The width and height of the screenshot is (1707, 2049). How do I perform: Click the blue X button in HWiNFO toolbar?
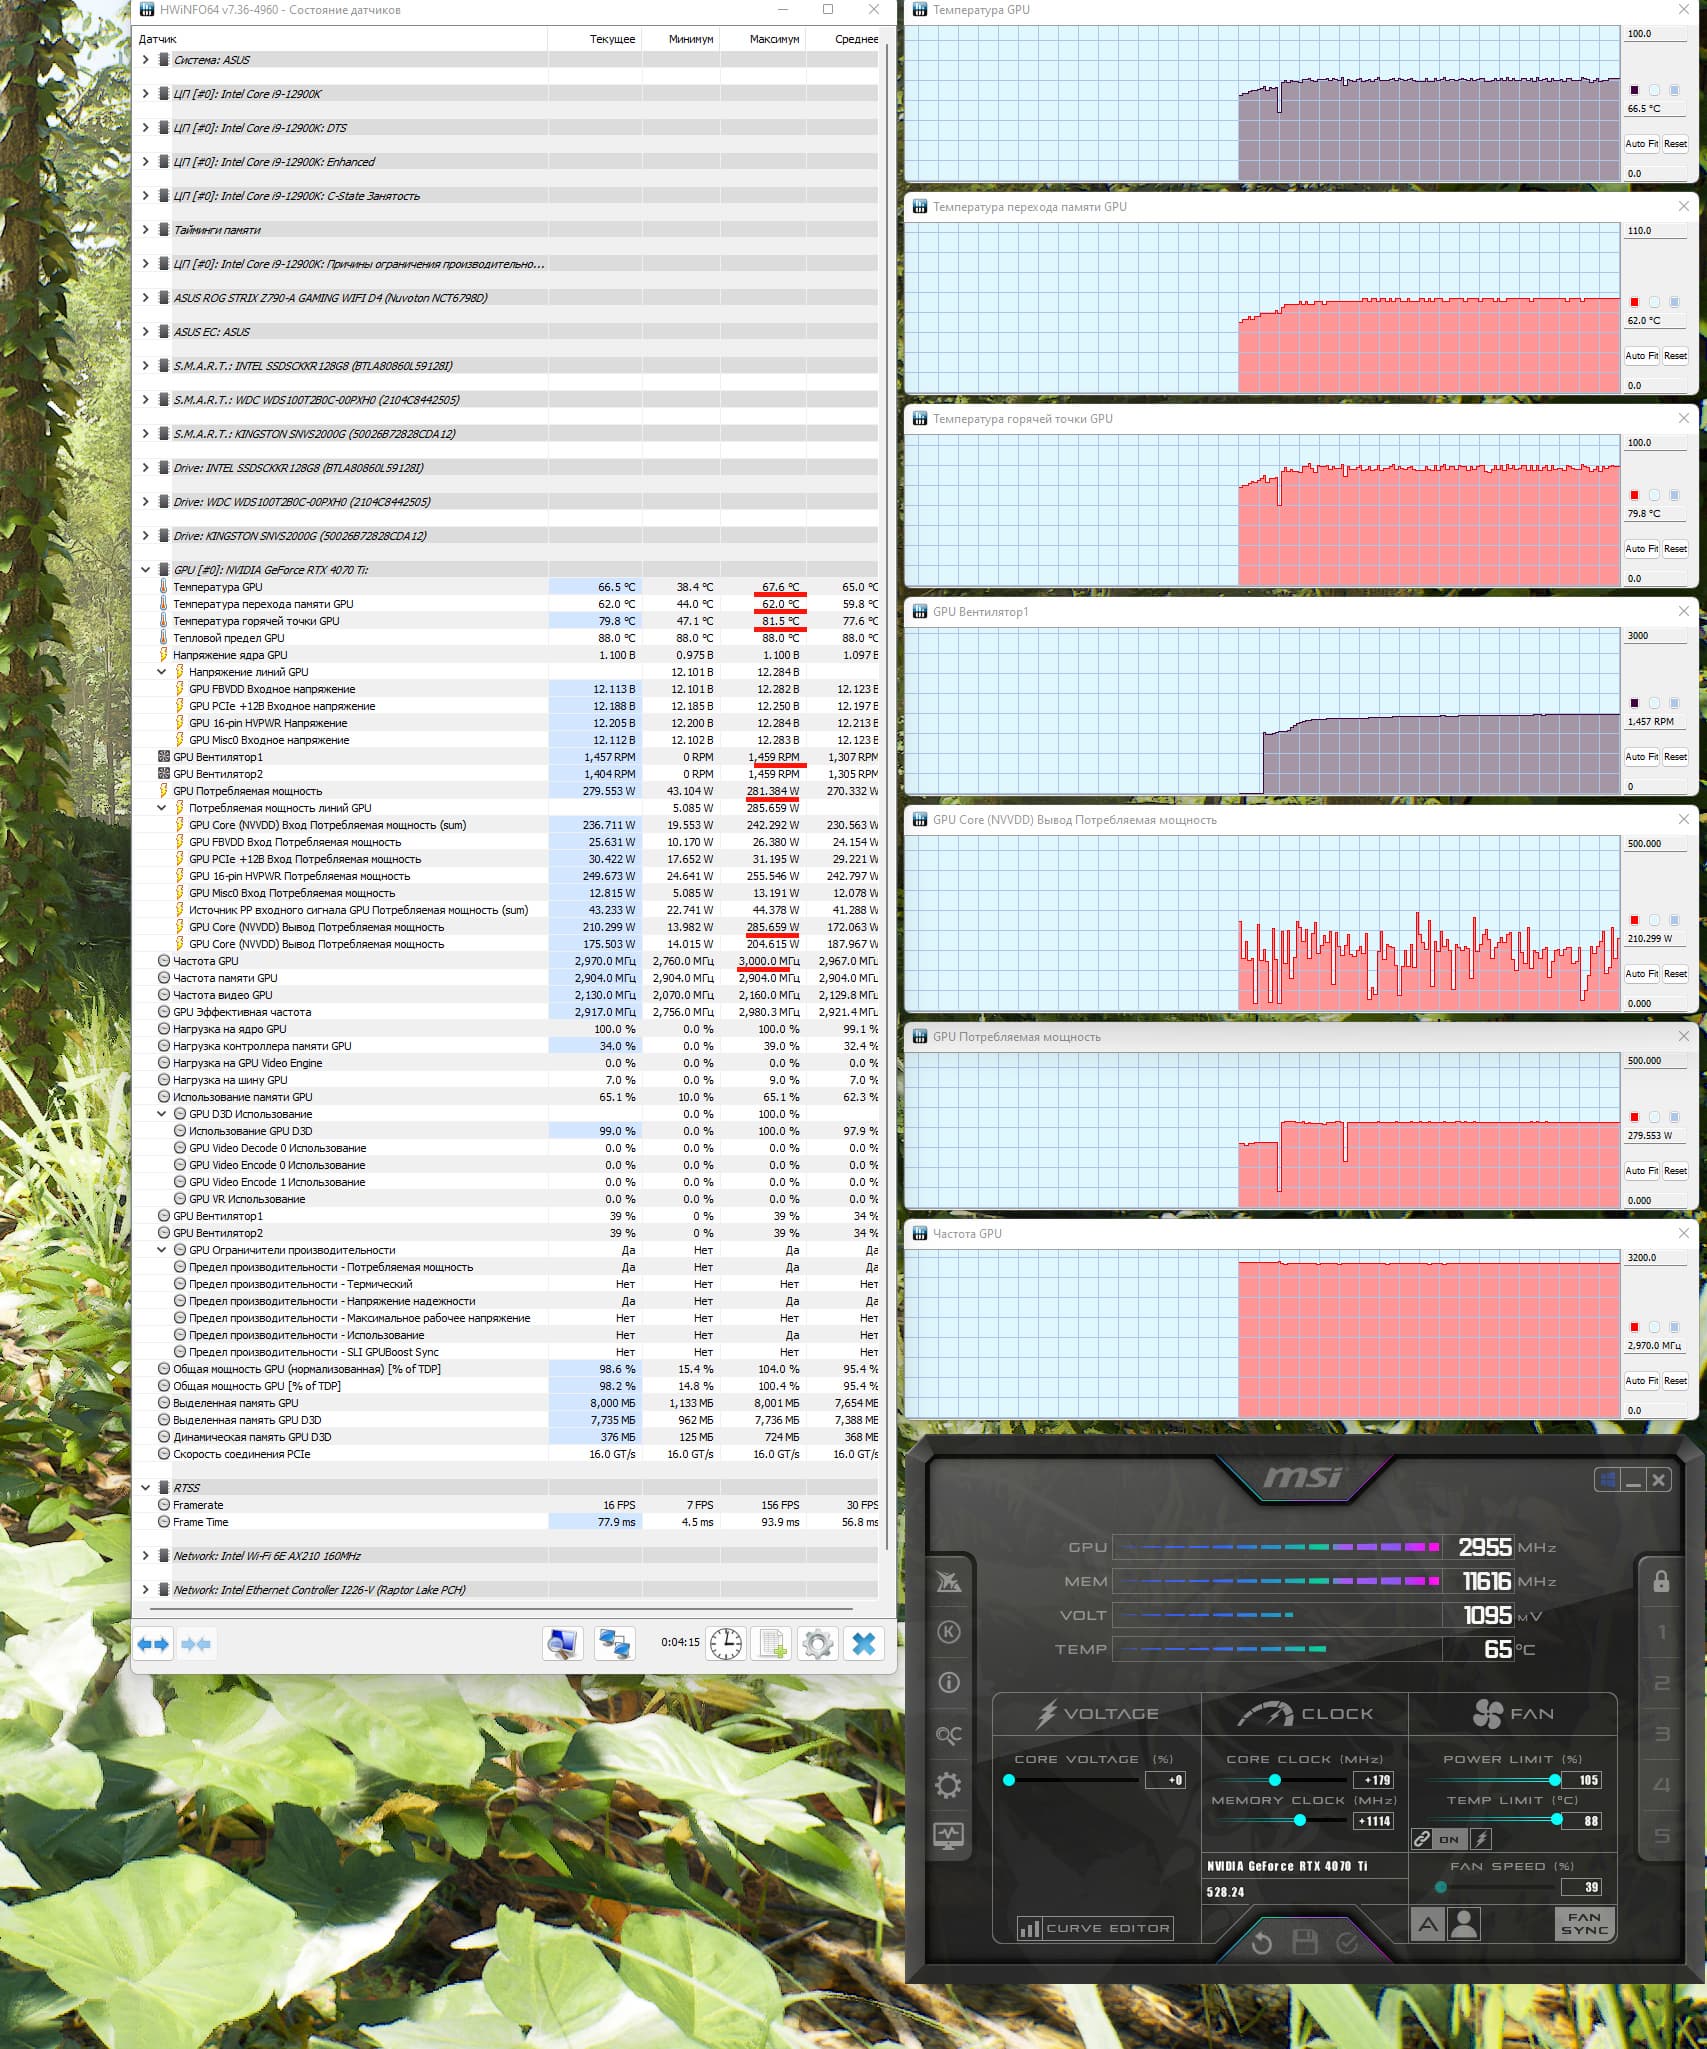(864, 1643)
